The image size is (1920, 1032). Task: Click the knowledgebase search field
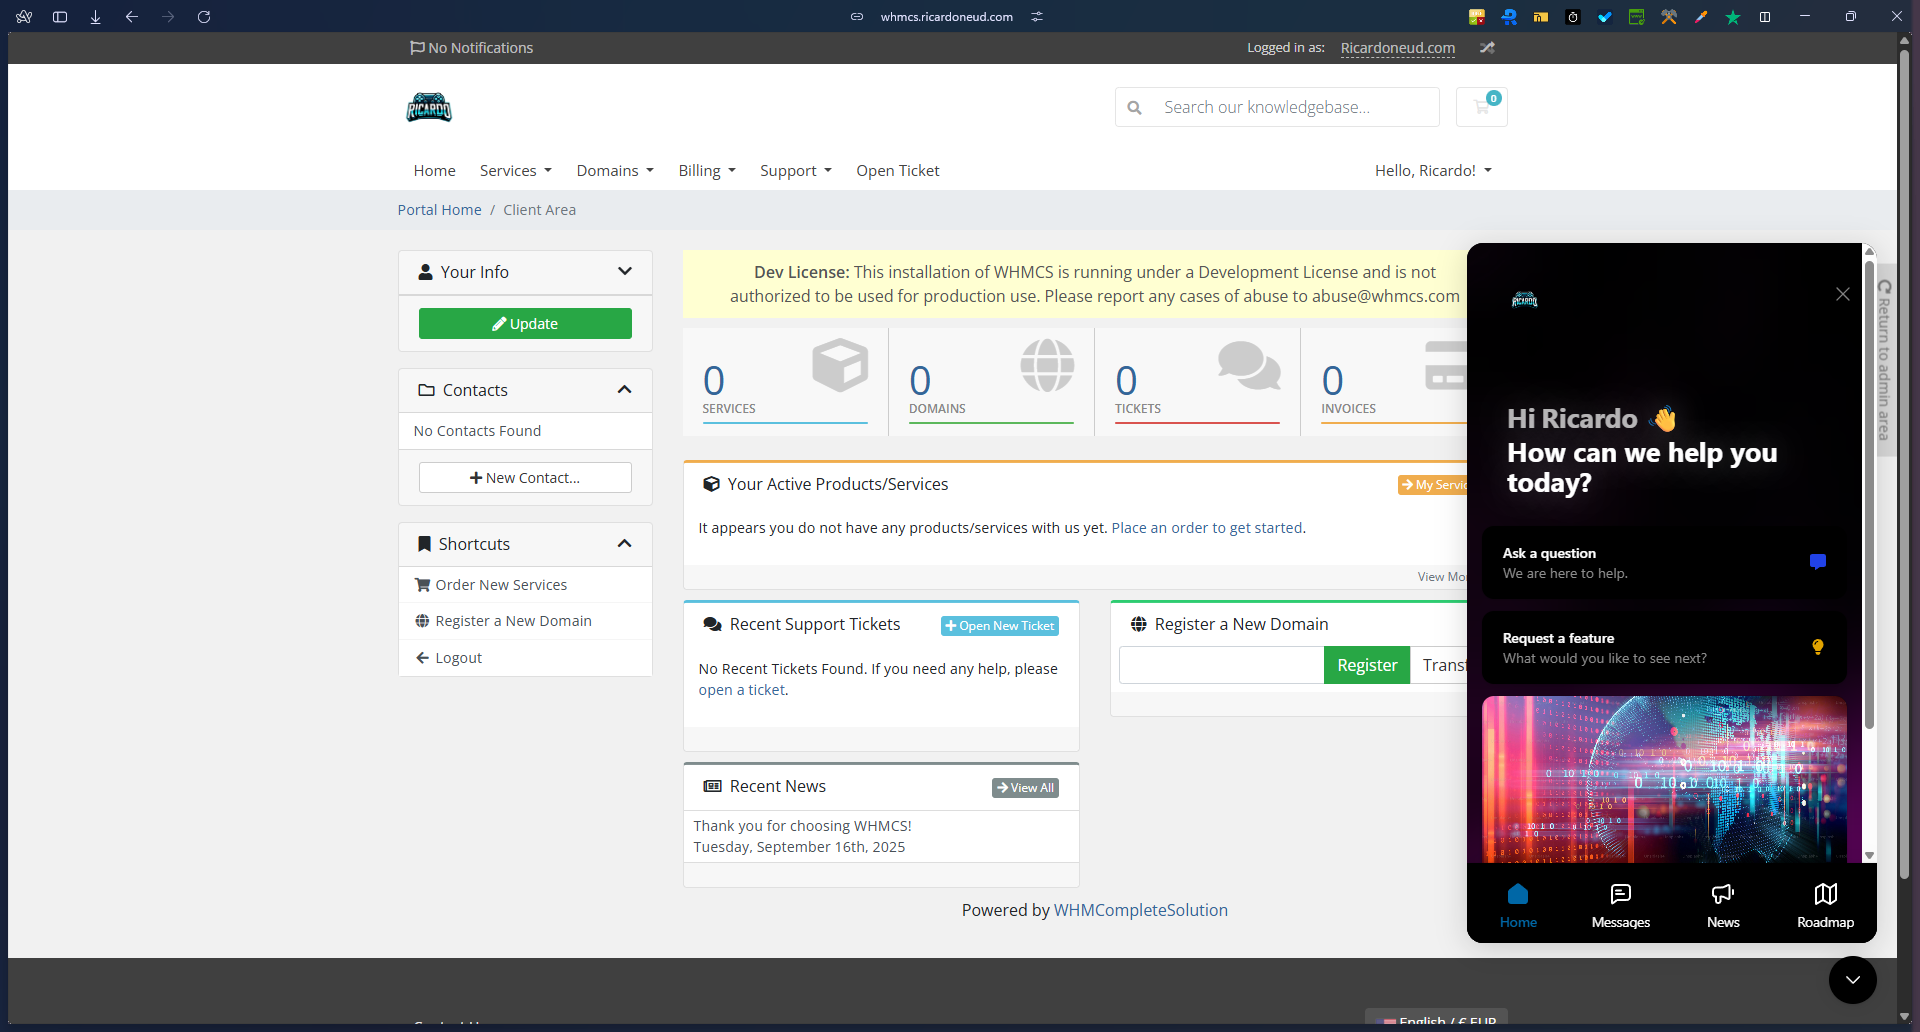click(x=1290, y=107)
